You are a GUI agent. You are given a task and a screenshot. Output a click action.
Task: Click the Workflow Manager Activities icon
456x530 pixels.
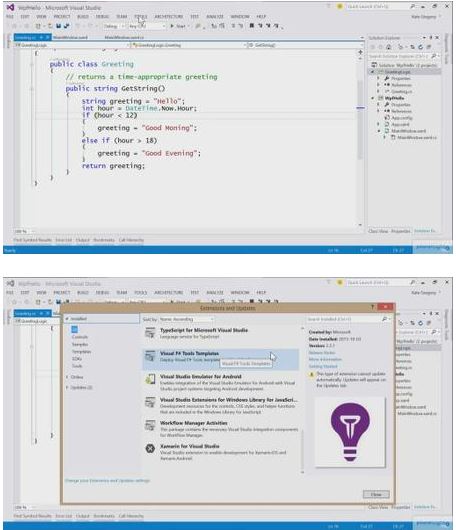tap(150, 426)
